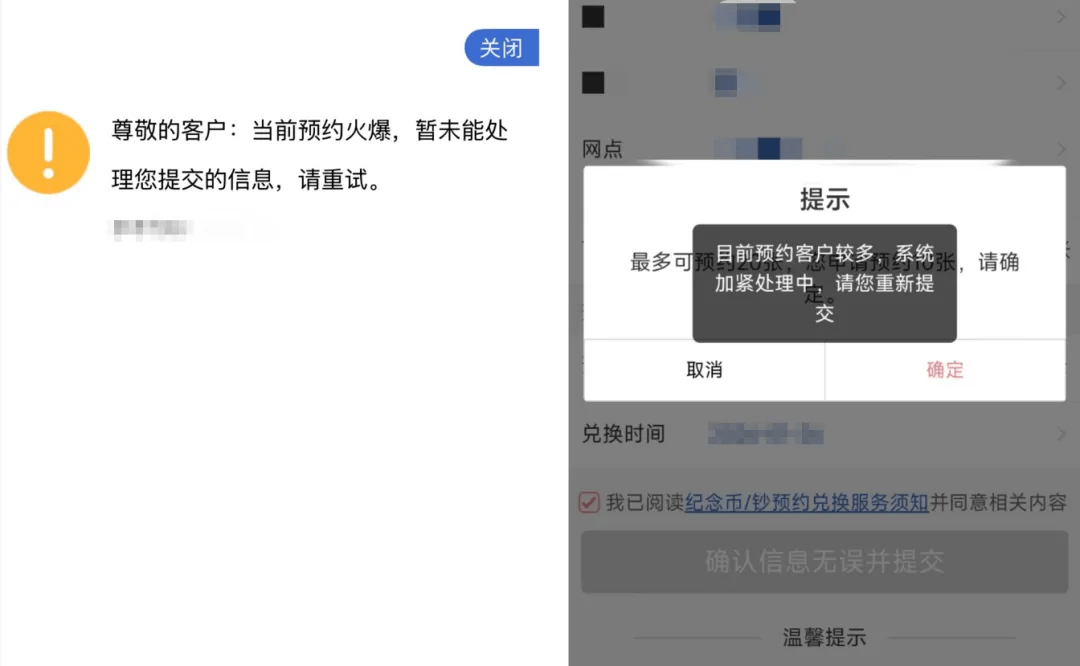Click the blurred 网点 branch value
Viewport: 1080px width, 666px height.
click(765, 149)
